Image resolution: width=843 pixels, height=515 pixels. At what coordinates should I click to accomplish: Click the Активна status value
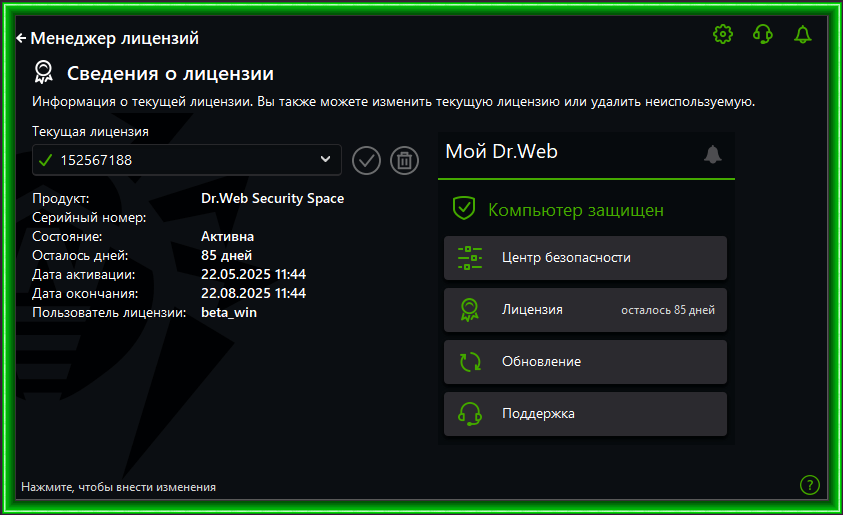coord(227,237)
